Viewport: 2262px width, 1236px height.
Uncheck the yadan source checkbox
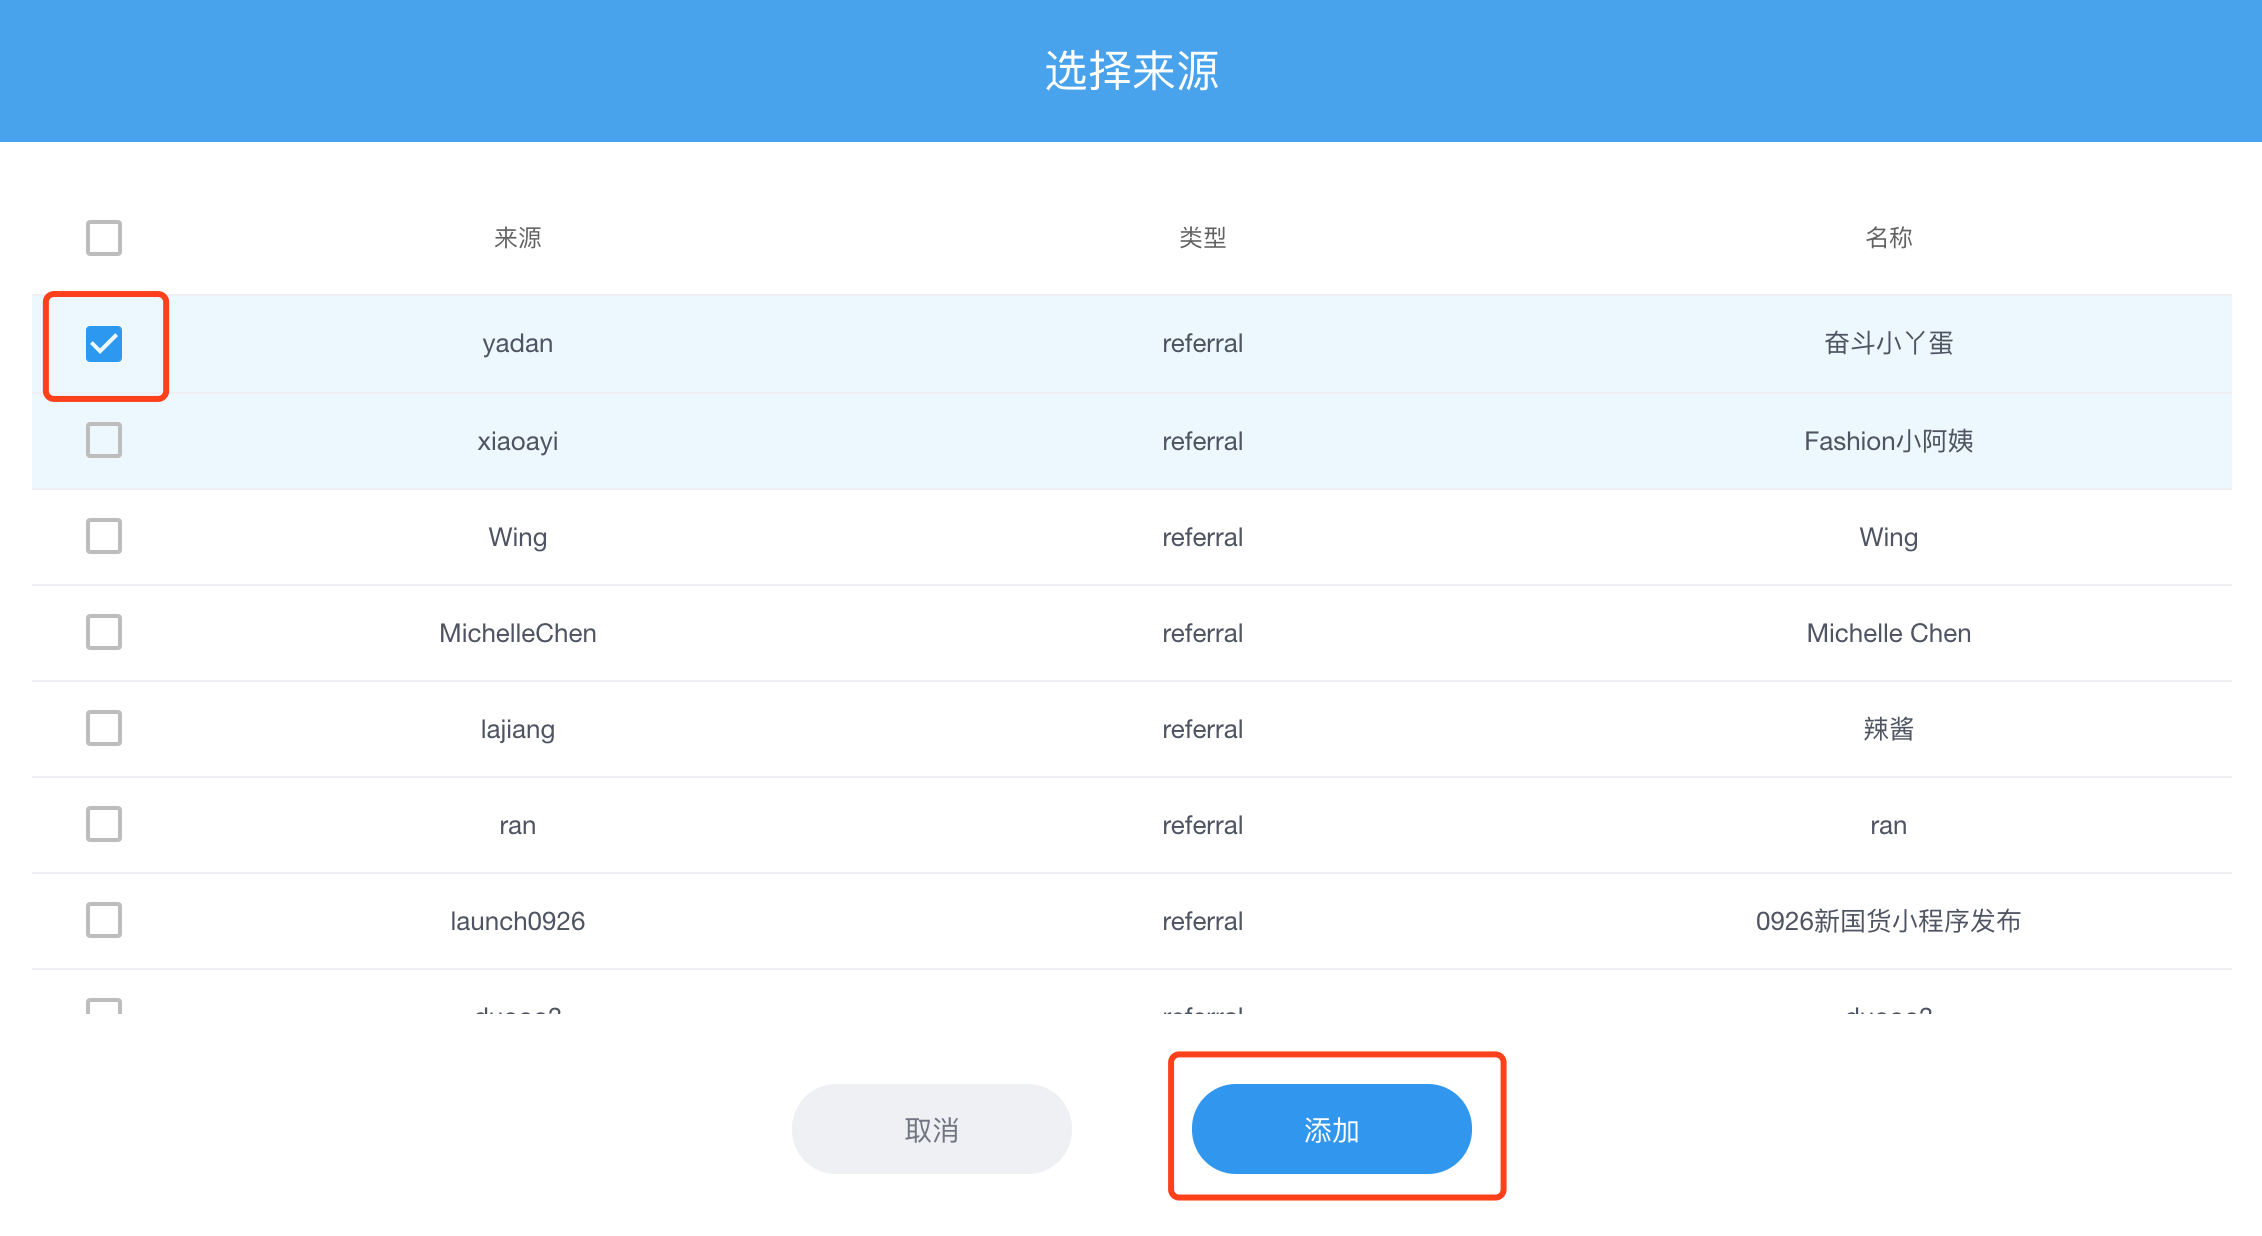pos(104,344)
